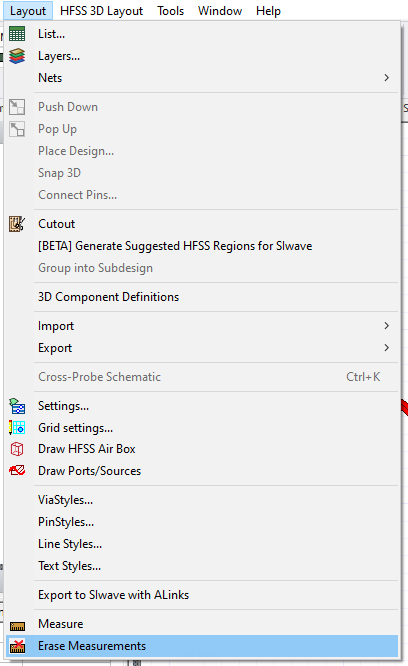The image size is (408, 666).
Task: Select the Measure menu entry
Action: click(202, 624)
